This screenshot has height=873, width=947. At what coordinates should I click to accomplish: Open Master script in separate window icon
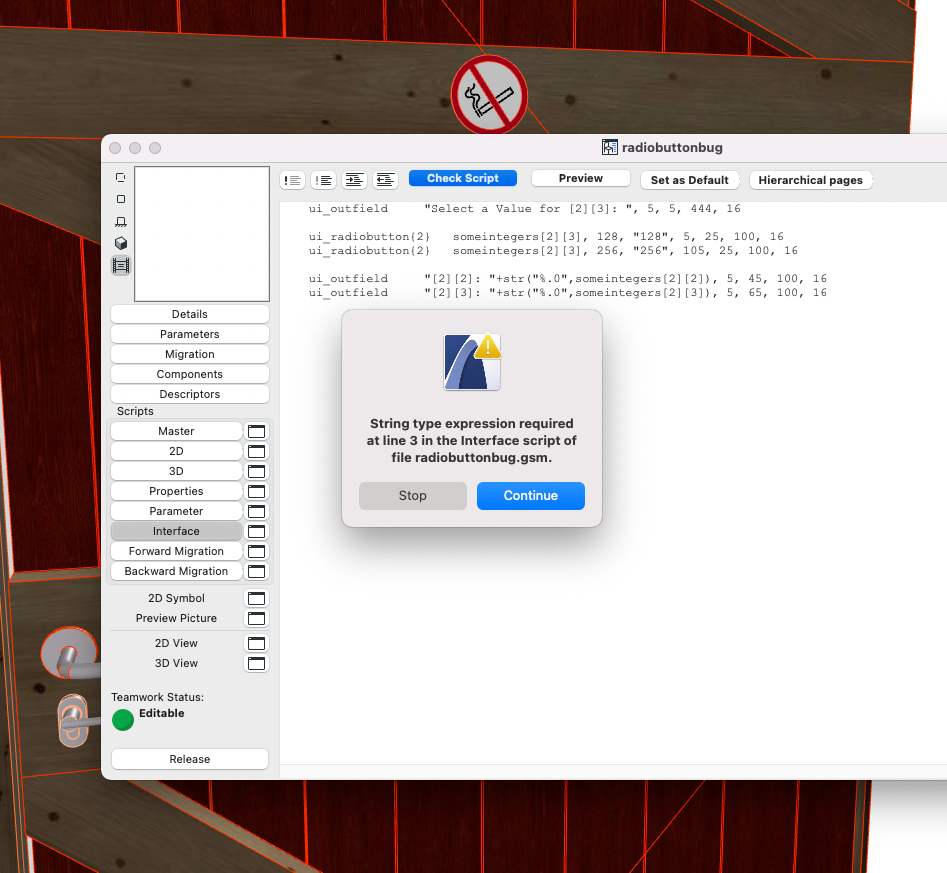coord(257,431)
